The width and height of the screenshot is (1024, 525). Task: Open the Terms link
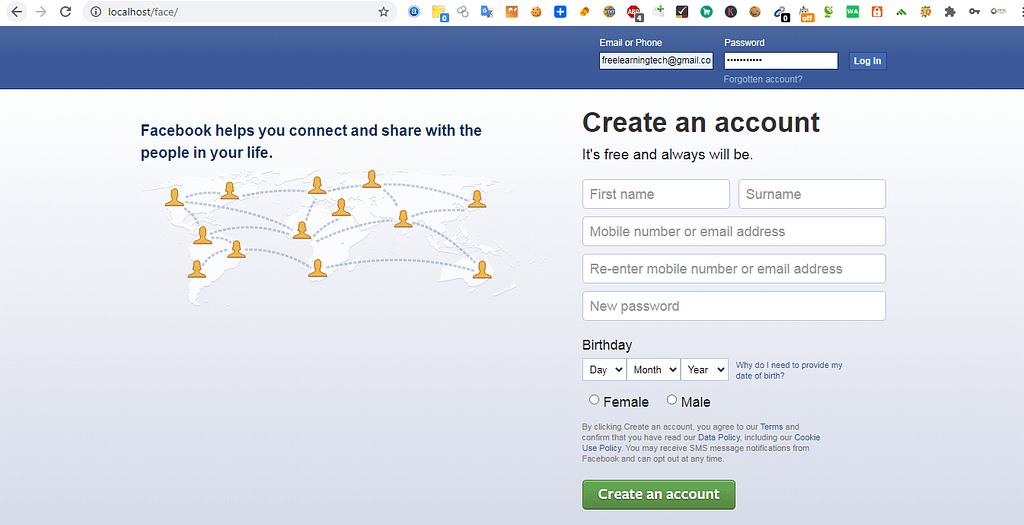(771, 426)
